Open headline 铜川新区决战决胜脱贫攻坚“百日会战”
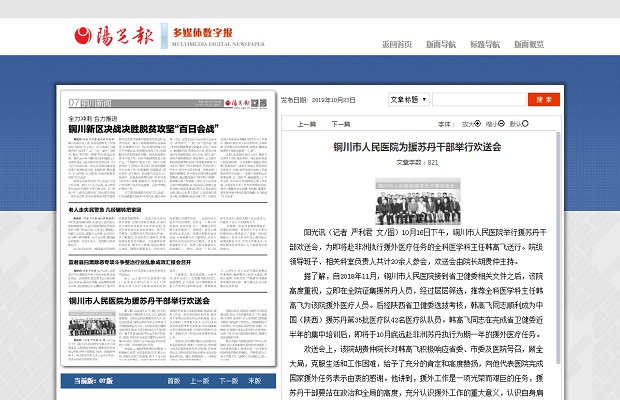 pyautogui.click(x=144, y=129)
